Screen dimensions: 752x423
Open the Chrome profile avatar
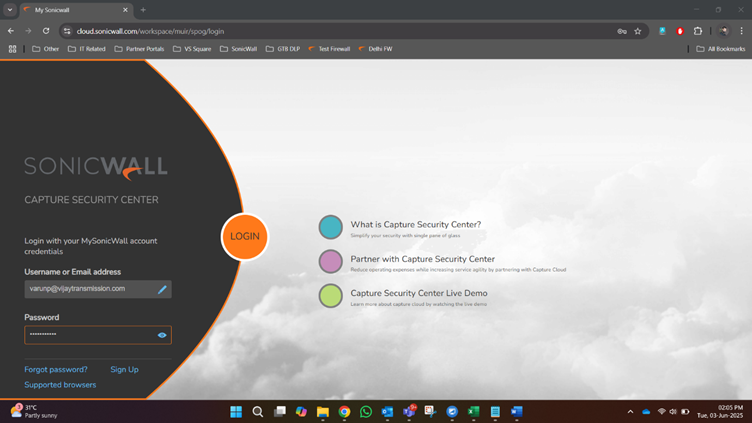click(724, 31)
